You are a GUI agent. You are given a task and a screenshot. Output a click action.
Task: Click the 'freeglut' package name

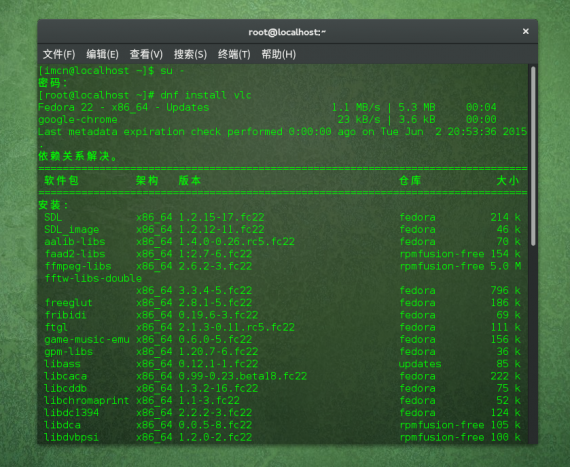click(x=68, y=303)
